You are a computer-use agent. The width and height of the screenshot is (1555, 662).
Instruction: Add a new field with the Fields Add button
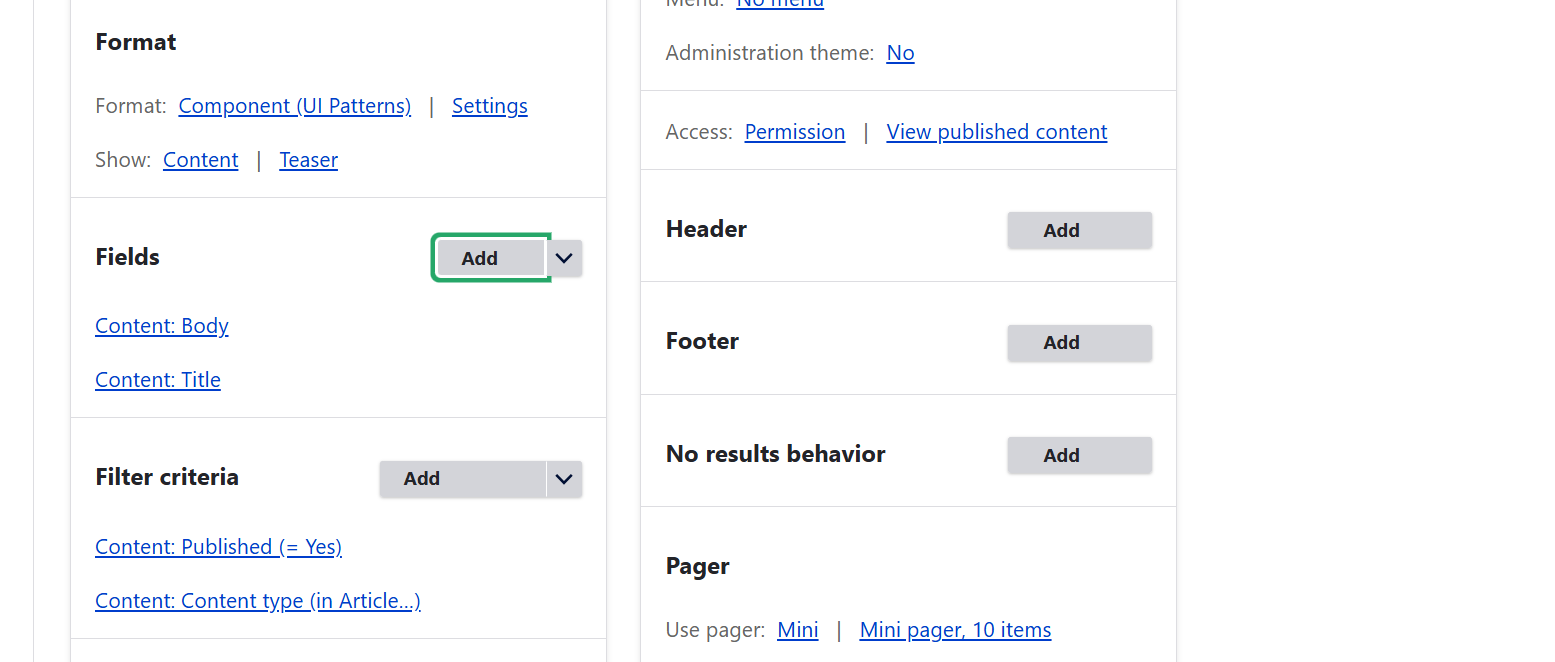point(480,257)
